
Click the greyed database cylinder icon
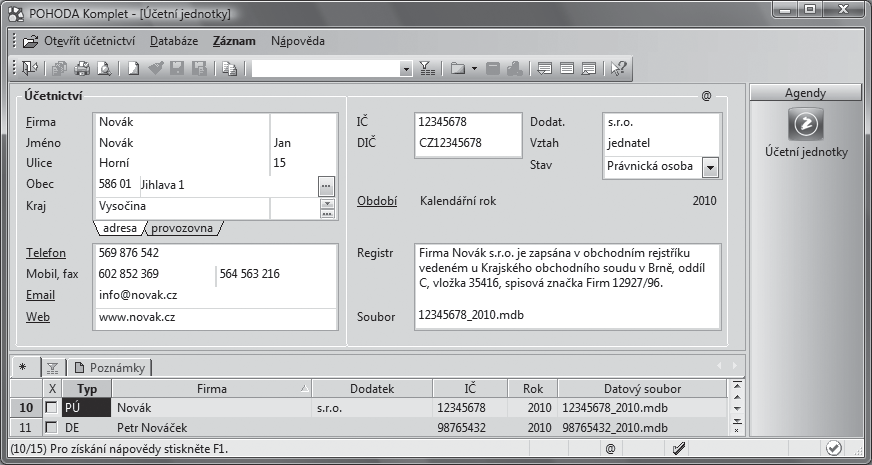pyautogui.click(x=493, y=68)
